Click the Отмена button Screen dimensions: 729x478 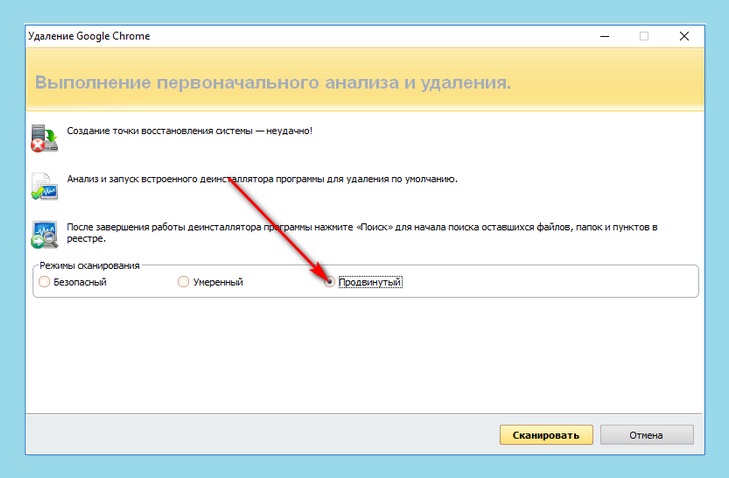pos(646,435)
